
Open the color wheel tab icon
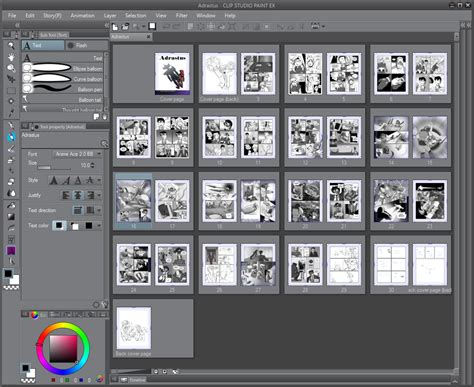[x=34, y=314]
